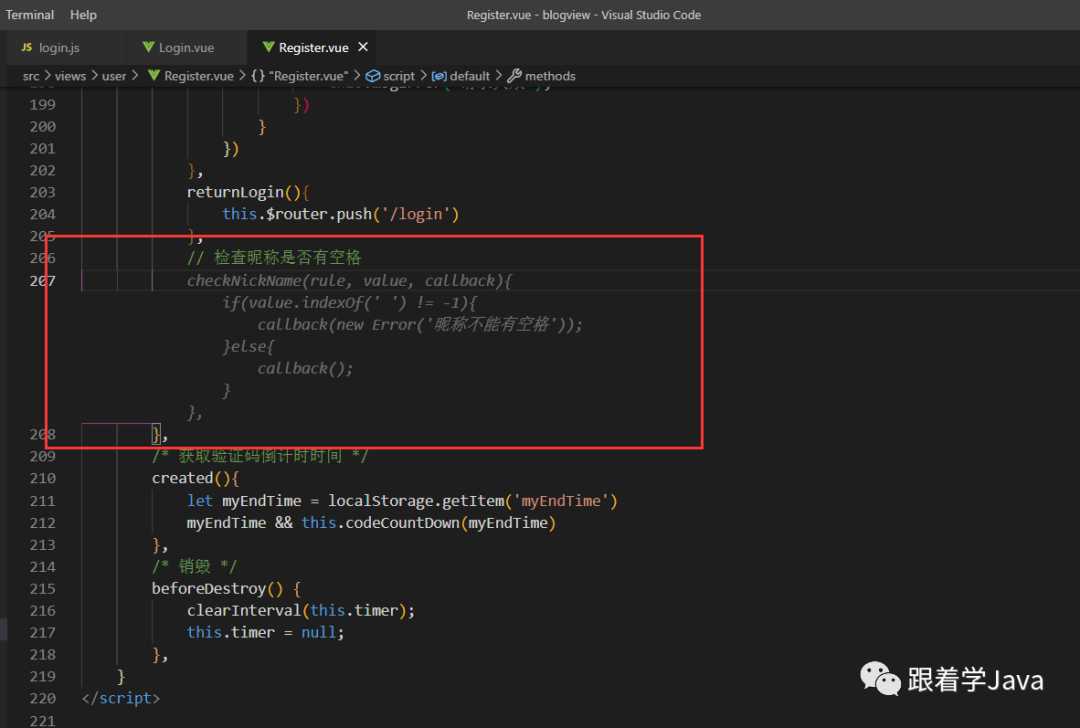The image size is (1080, 728).
Task: Open the src breadcrumb dropdown
Action: (33, 76)
